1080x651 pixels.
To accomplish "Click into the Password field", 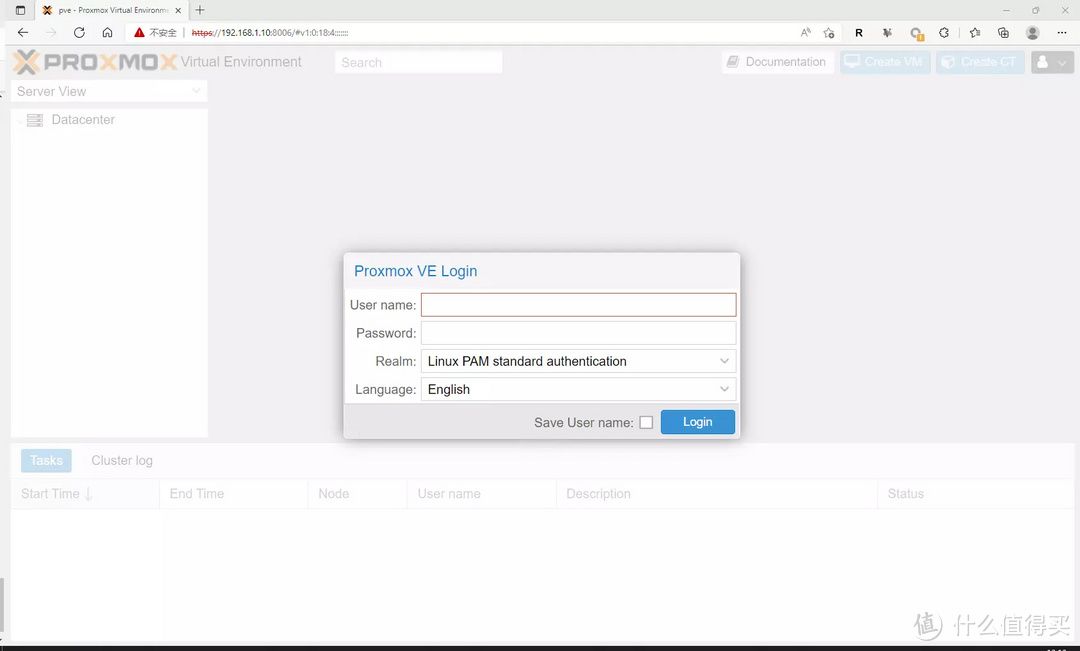I will tap(578, 333).
